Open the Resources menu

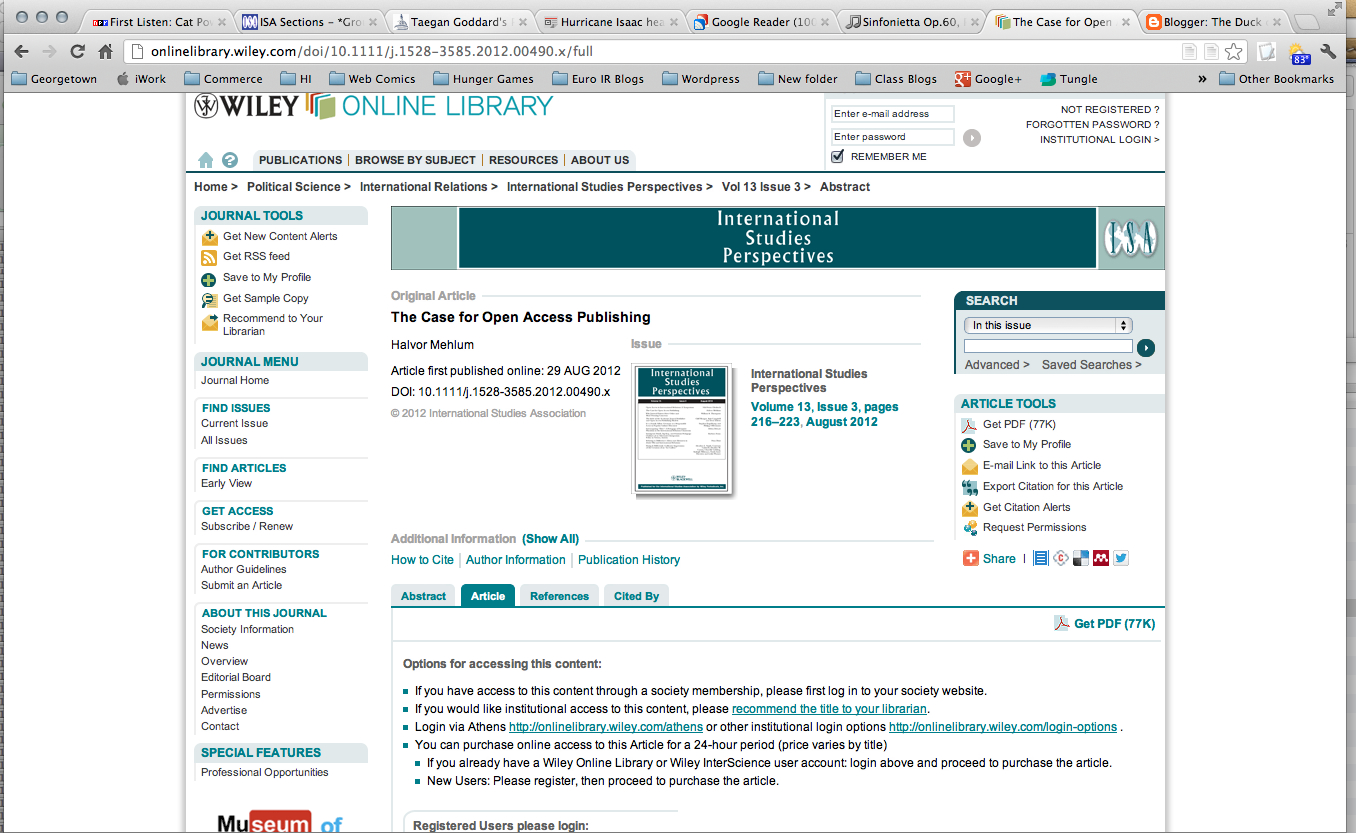(523, 160)
